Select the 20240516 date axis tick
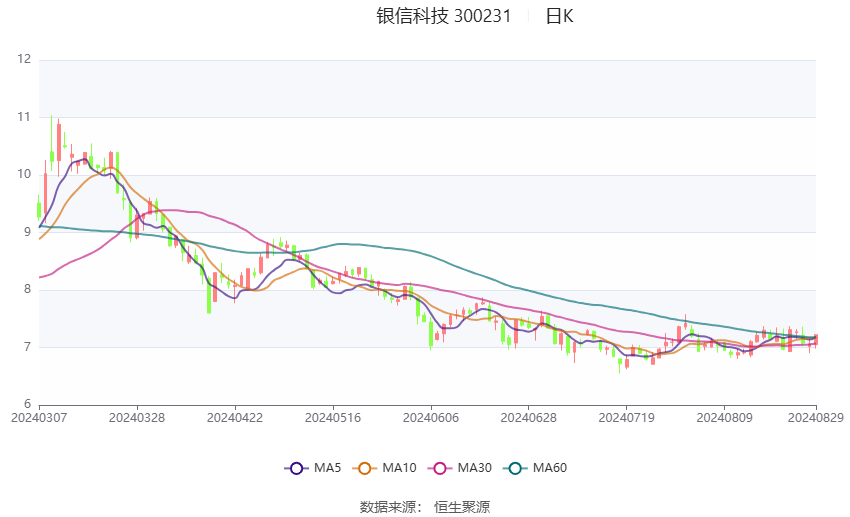 pos(333,418)
